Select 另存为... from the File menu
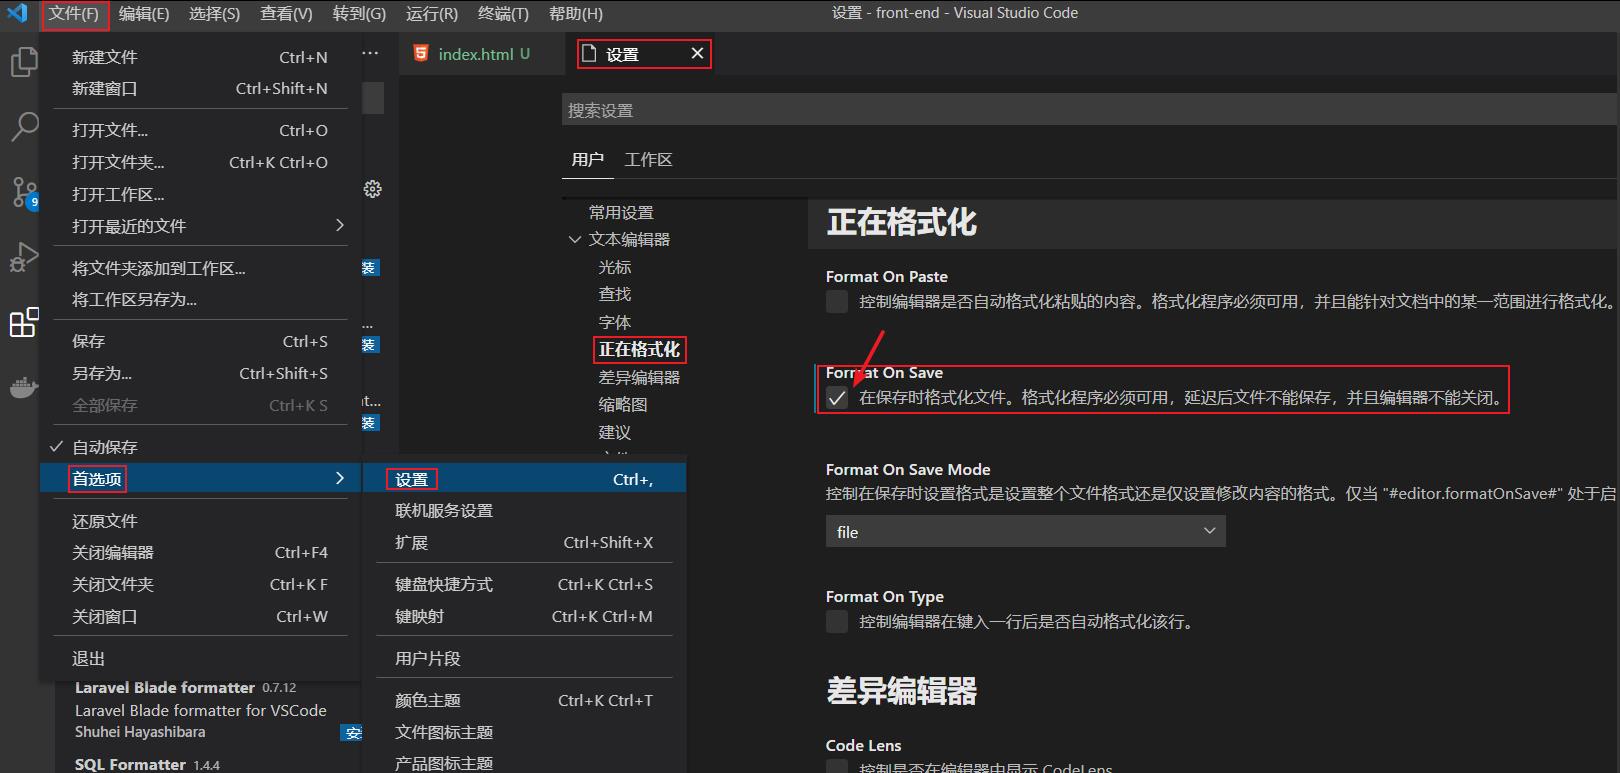Image resolution: width=1620 pixels, height=773 pixels. point(200,373)
